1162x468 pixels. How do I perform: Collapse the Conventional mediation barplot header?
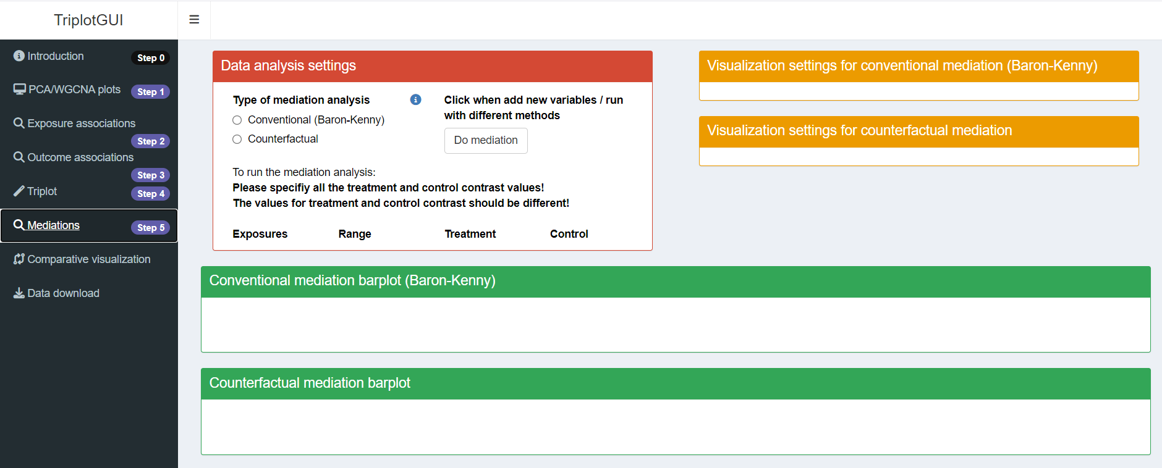(x=675, y=281)
